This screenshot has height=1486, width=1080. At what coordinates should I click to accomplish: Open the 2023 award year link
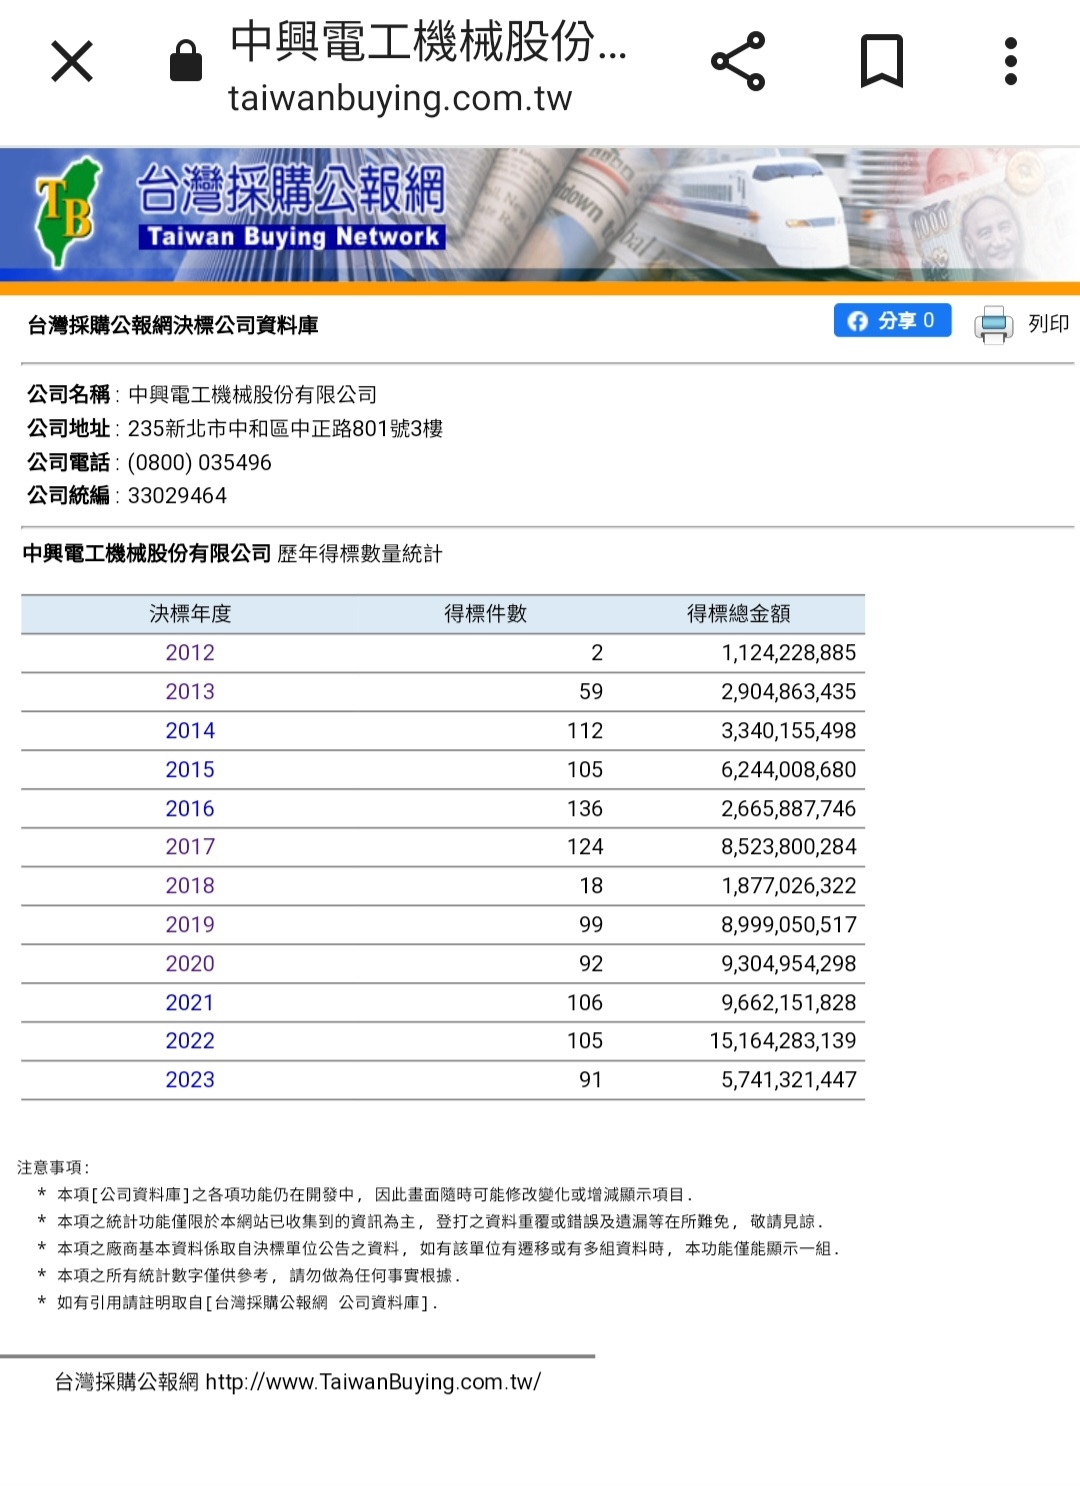[190, 1080]
